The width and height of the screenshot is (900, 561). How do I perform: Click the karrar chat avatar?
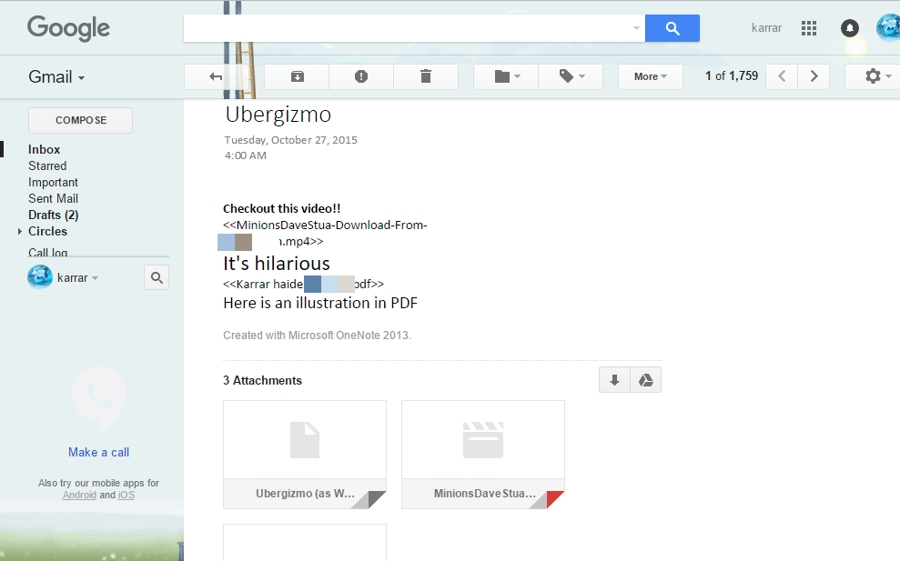point(40,277)
